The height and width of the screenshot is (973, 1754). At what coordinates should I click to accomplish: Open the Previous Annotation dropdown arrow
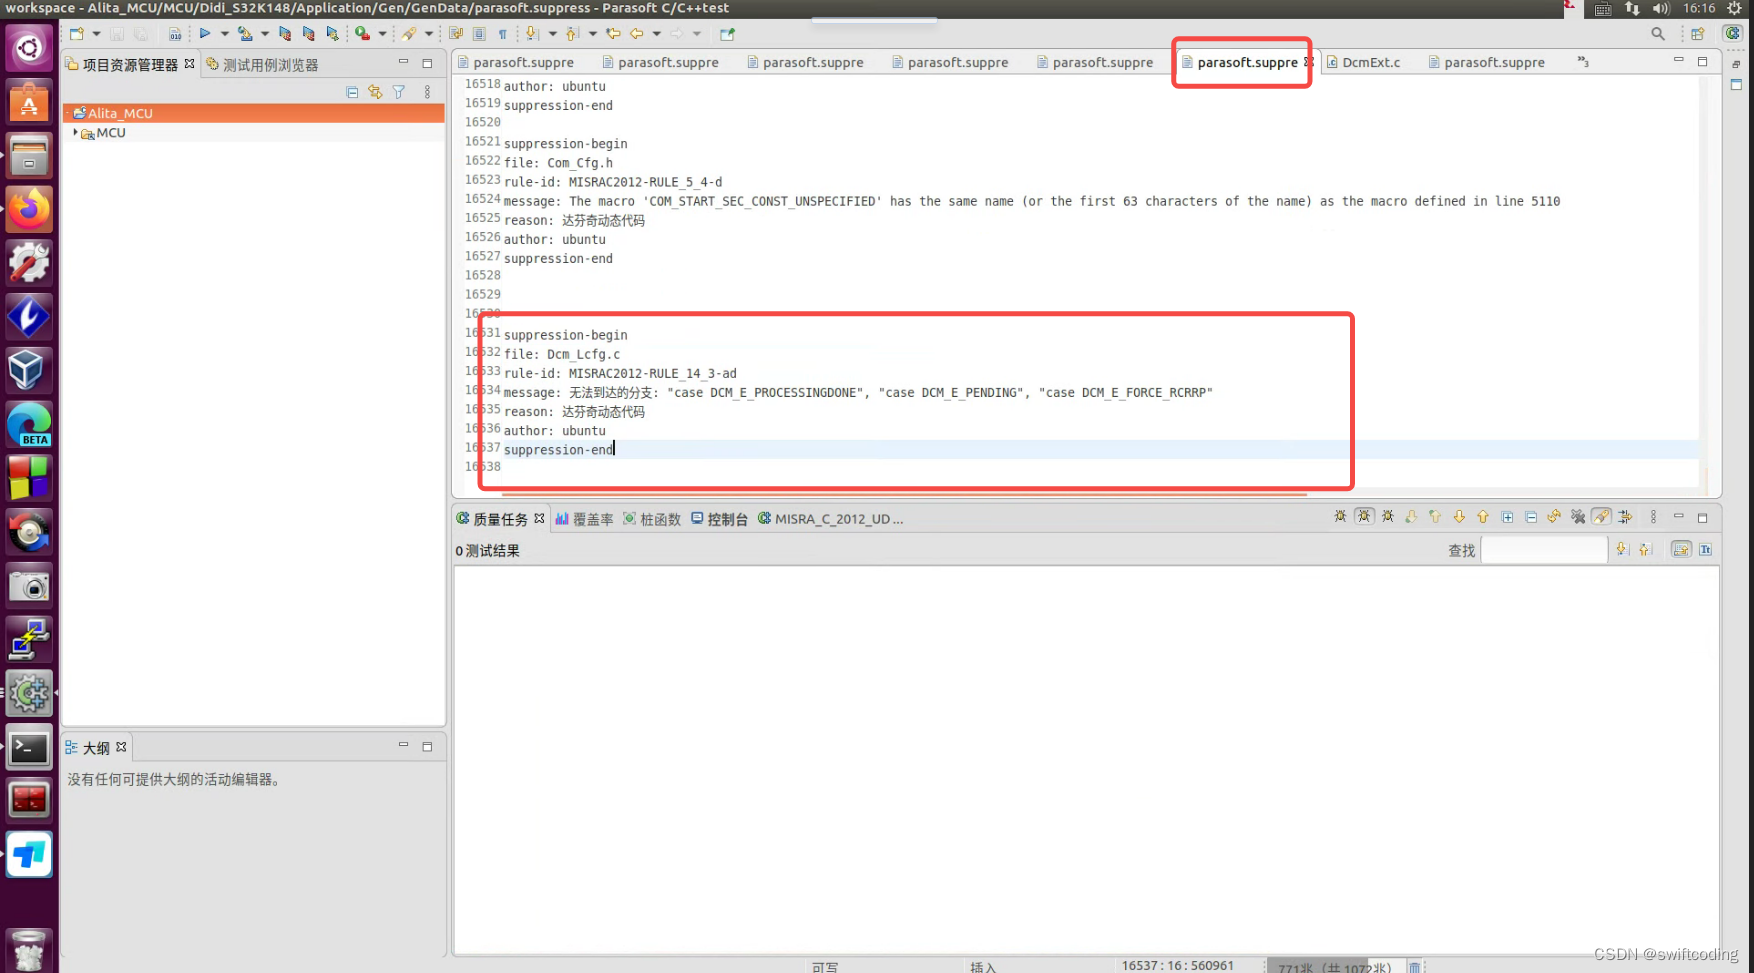point(592,34)
